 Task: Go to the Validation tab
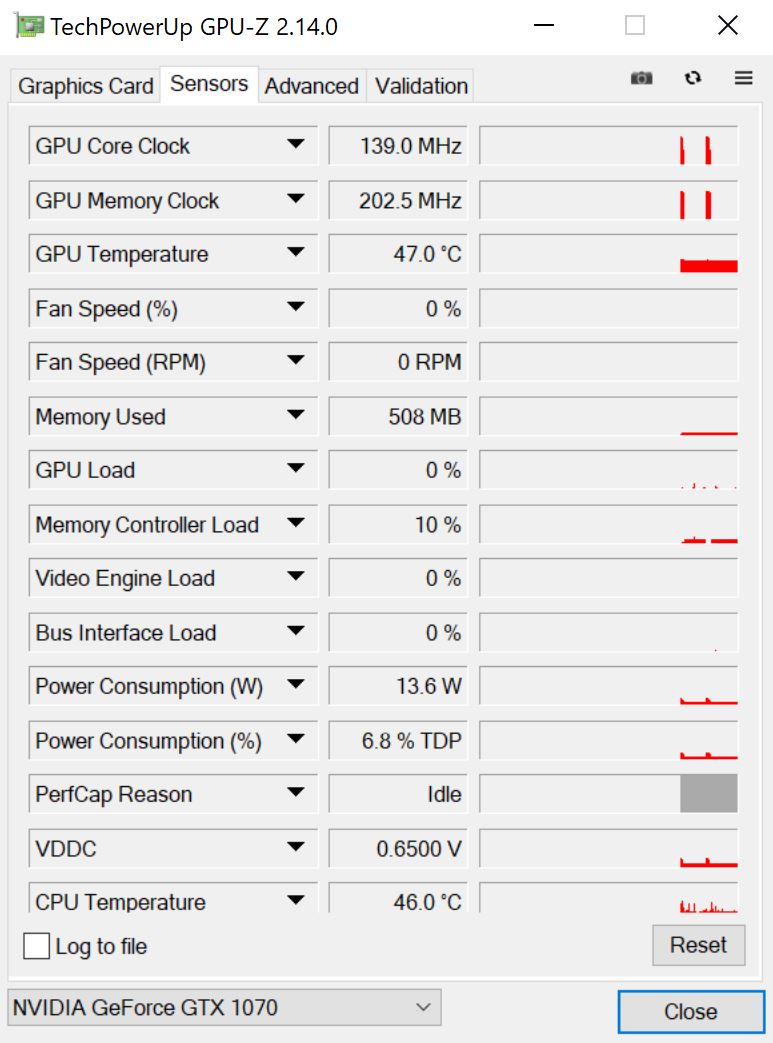point(421,86)
